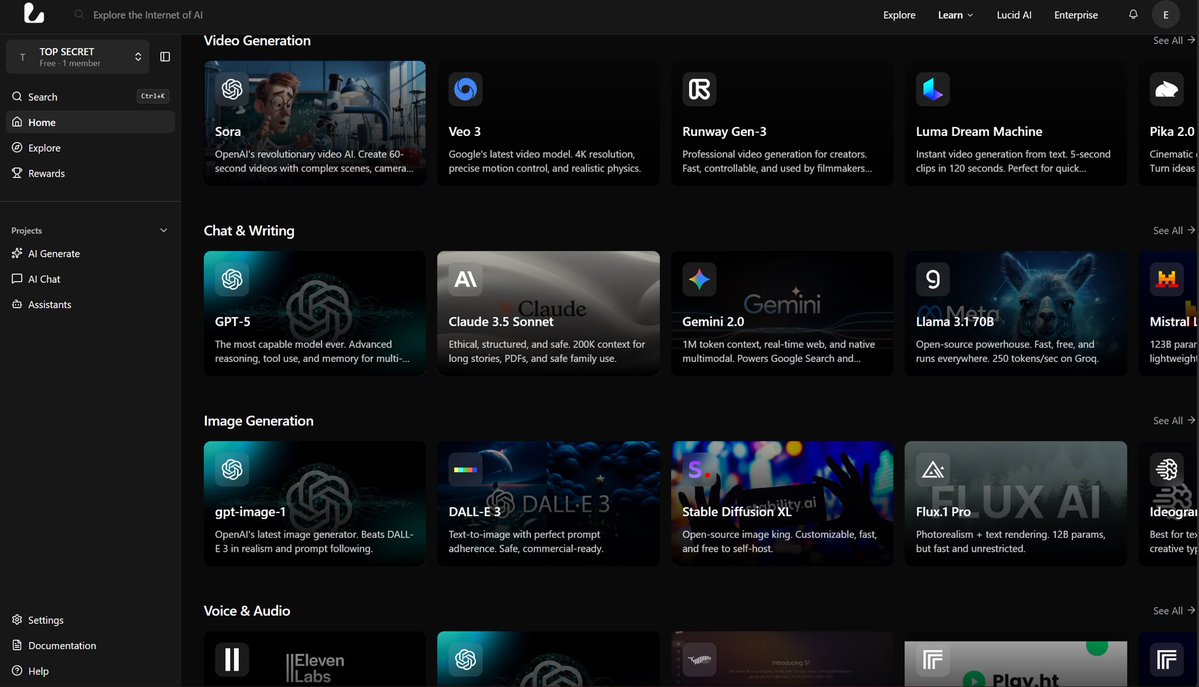Click the Gemini 2.0 sparkle icon
Viewport: 1199px width, 687px height.
click(698, 279)
